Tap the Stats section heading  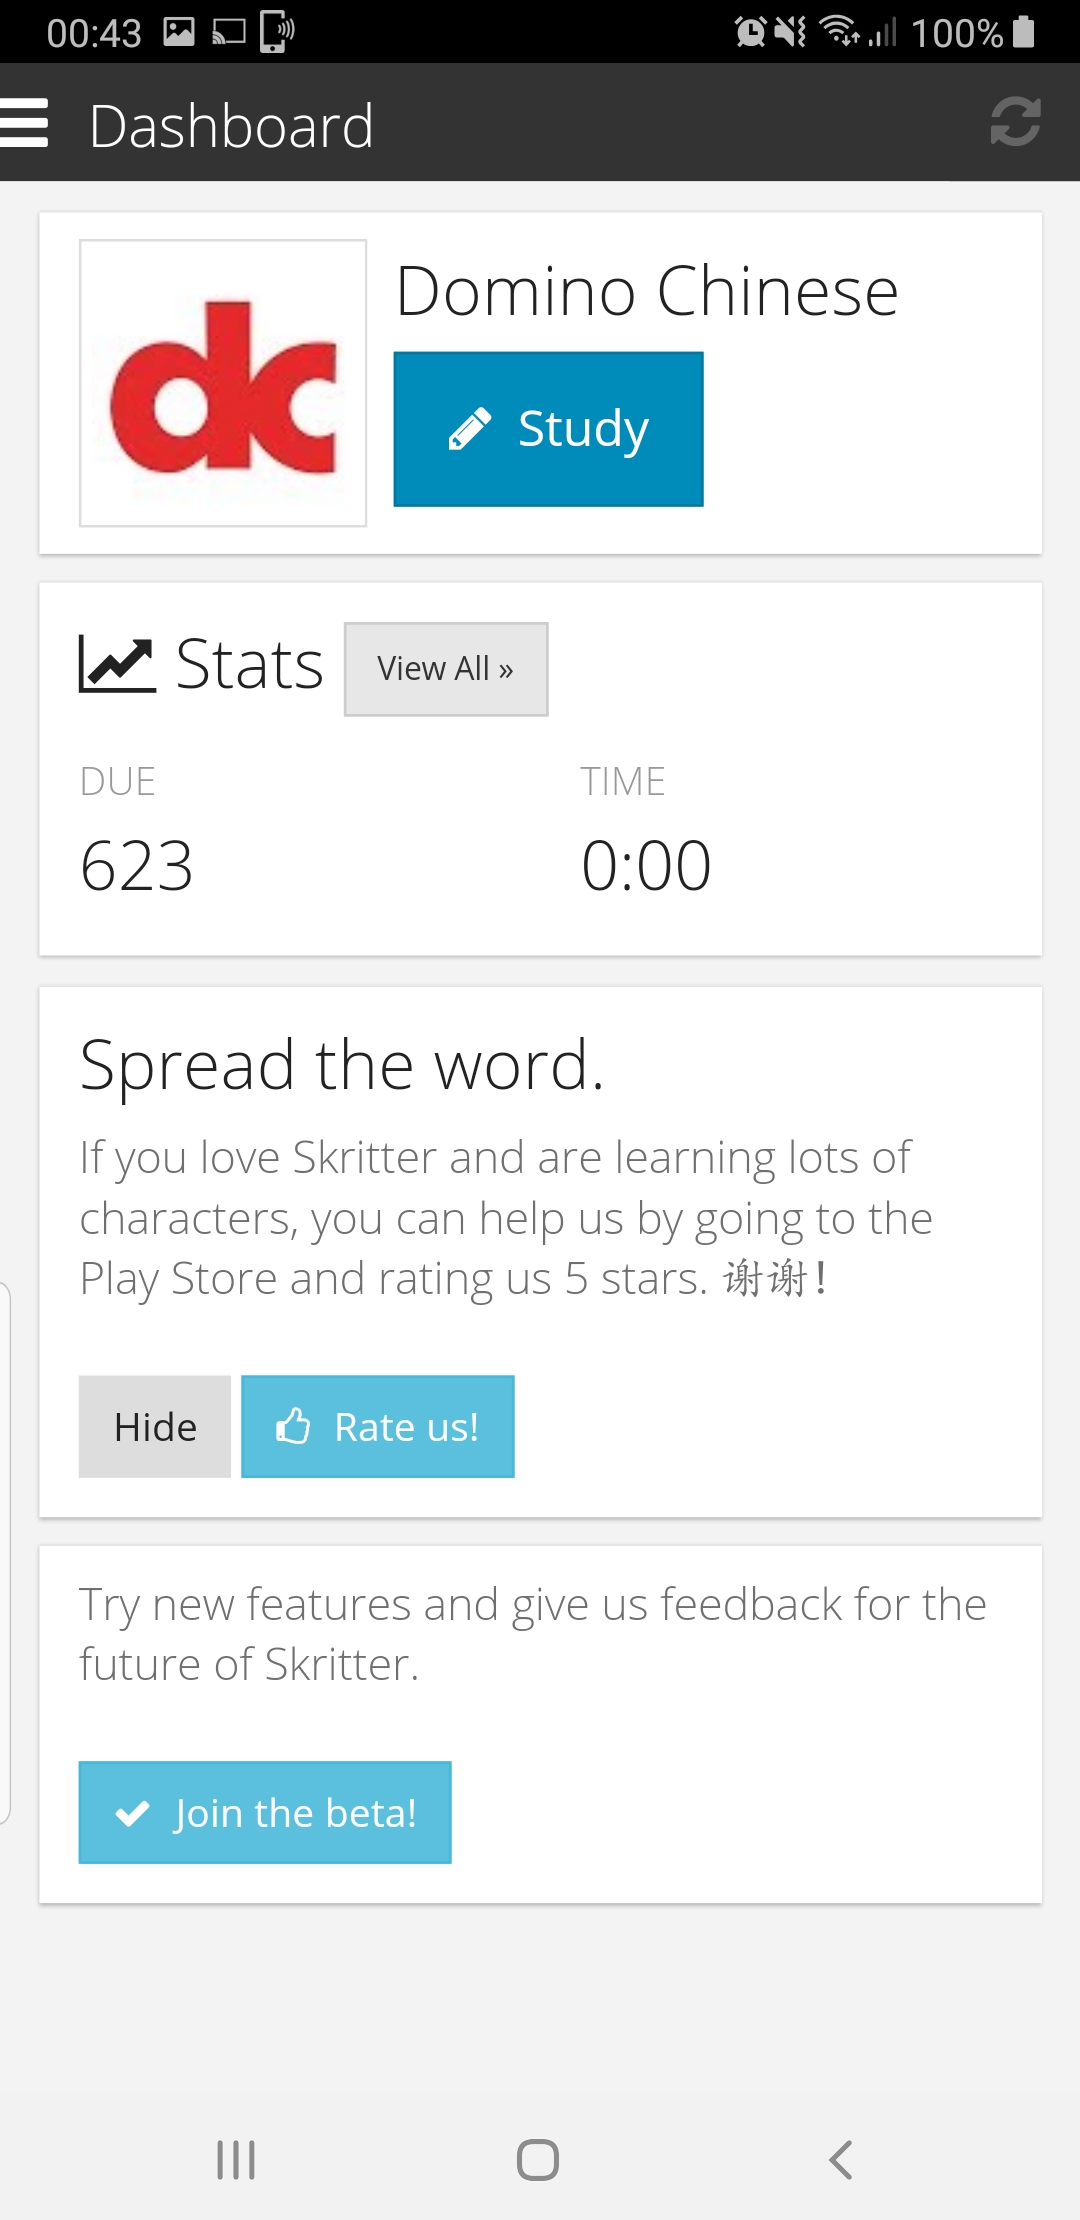[249, 665]
